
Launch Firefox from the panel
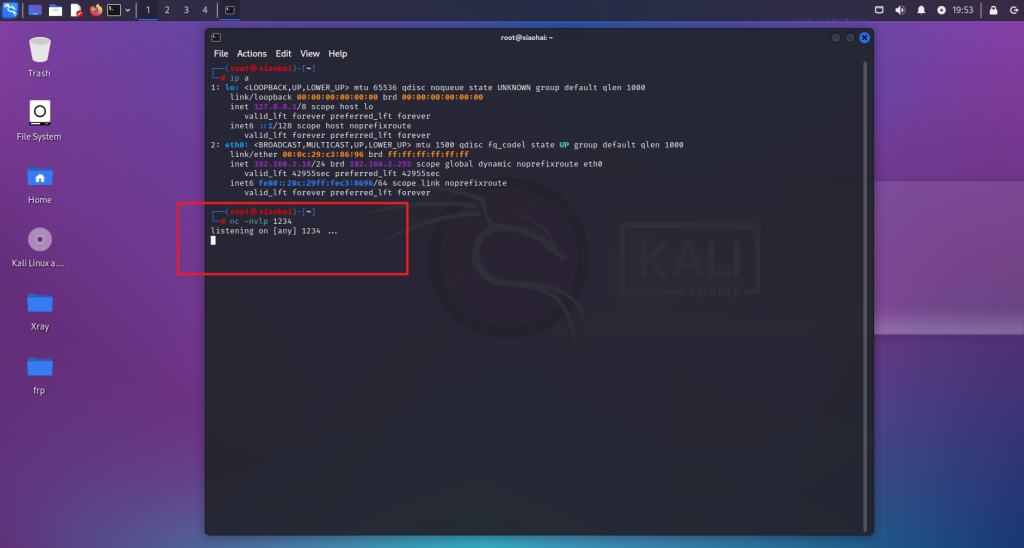tap(96, 10)
